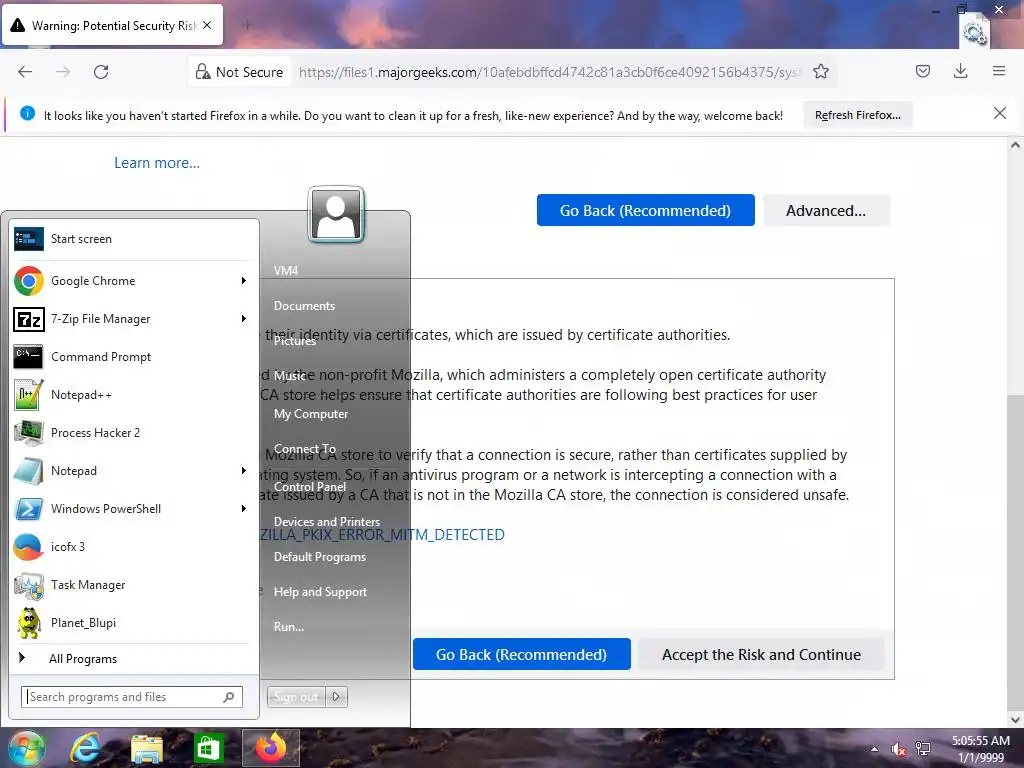
Task: Click the page scrollbar down arrow
Action: coord(1015,720)
